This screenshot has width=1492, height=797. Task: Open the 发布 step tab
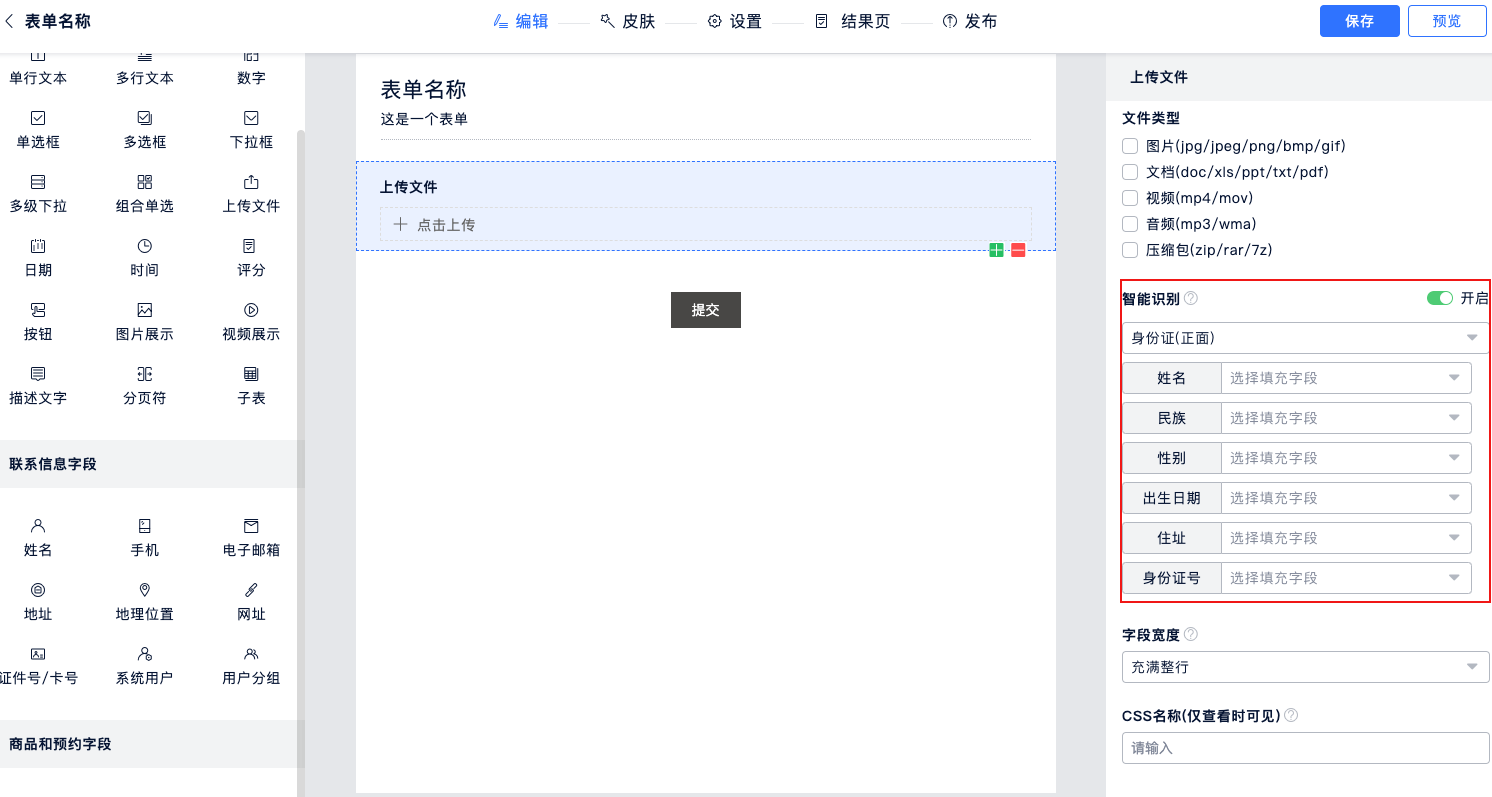969,21
